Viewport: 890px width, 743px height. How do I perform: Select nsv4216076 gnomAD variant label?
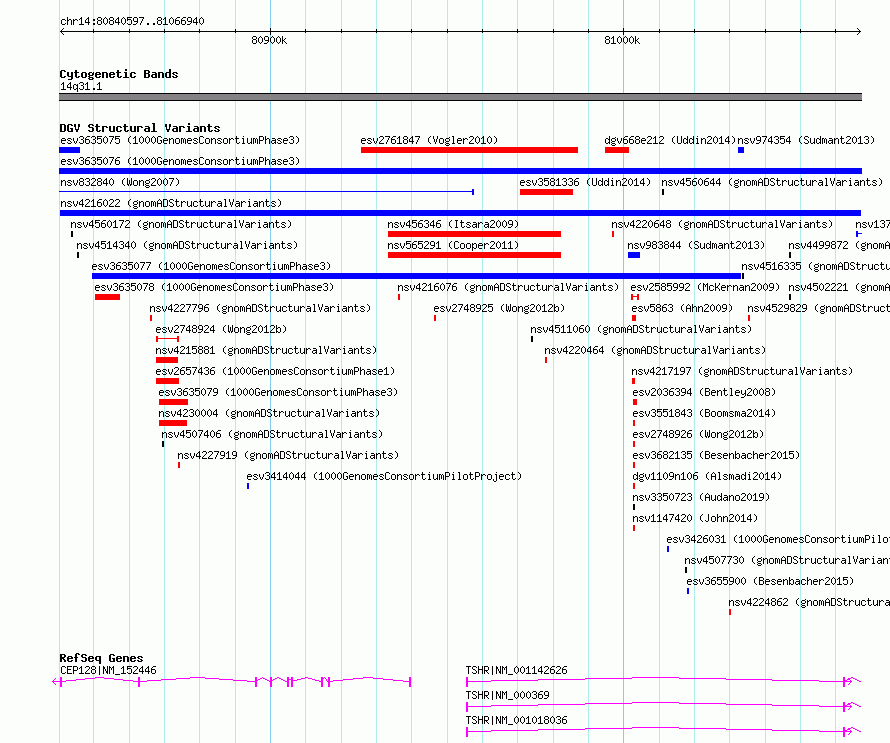[508, 287]
